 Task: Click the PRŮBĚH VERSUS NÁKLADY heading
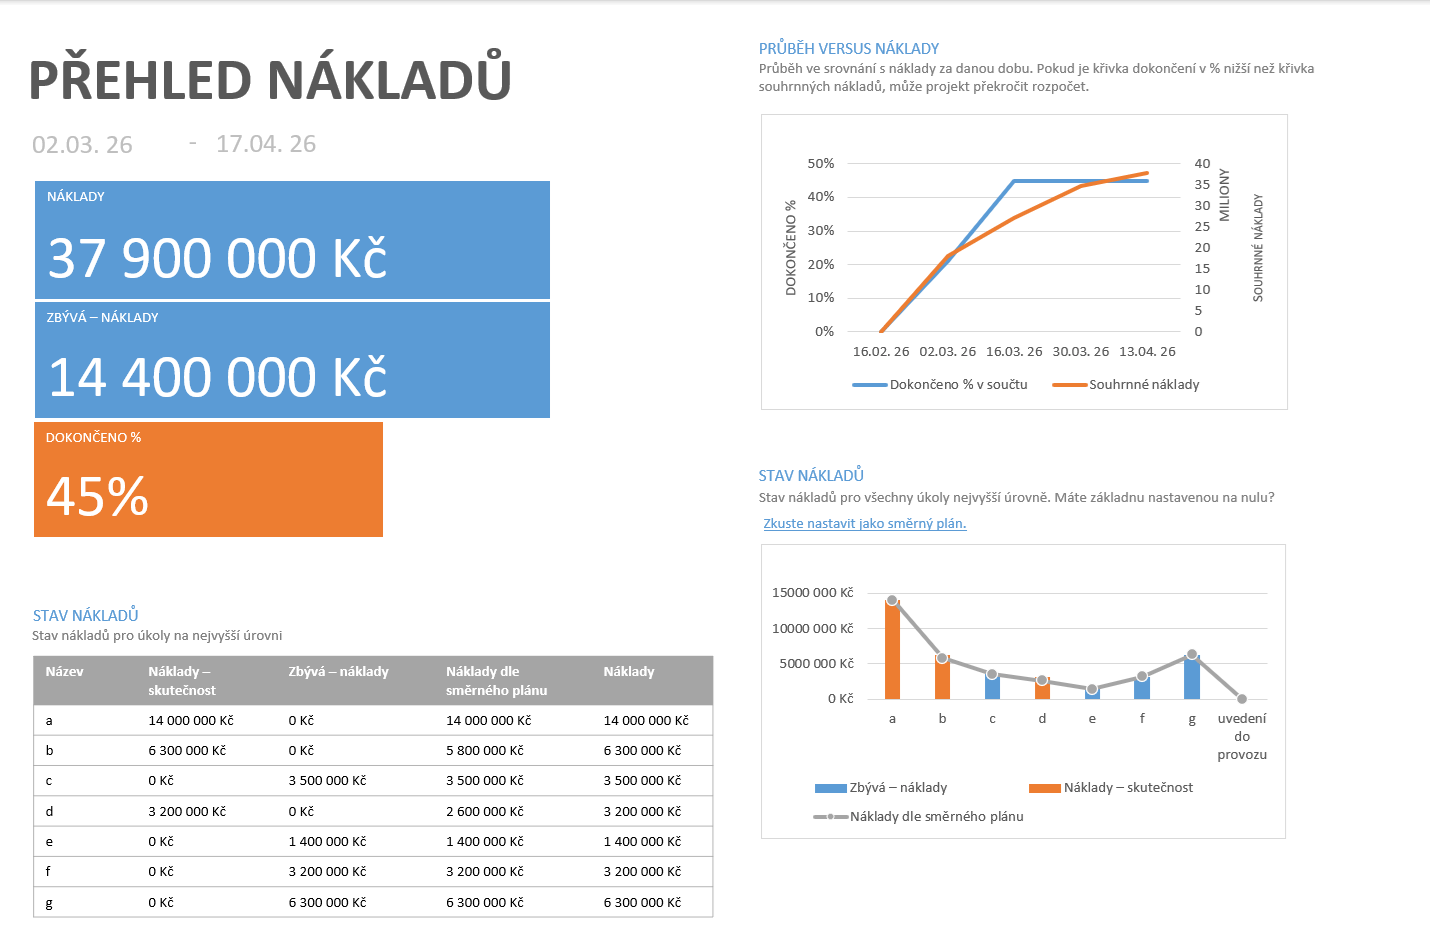coord(849,48)
